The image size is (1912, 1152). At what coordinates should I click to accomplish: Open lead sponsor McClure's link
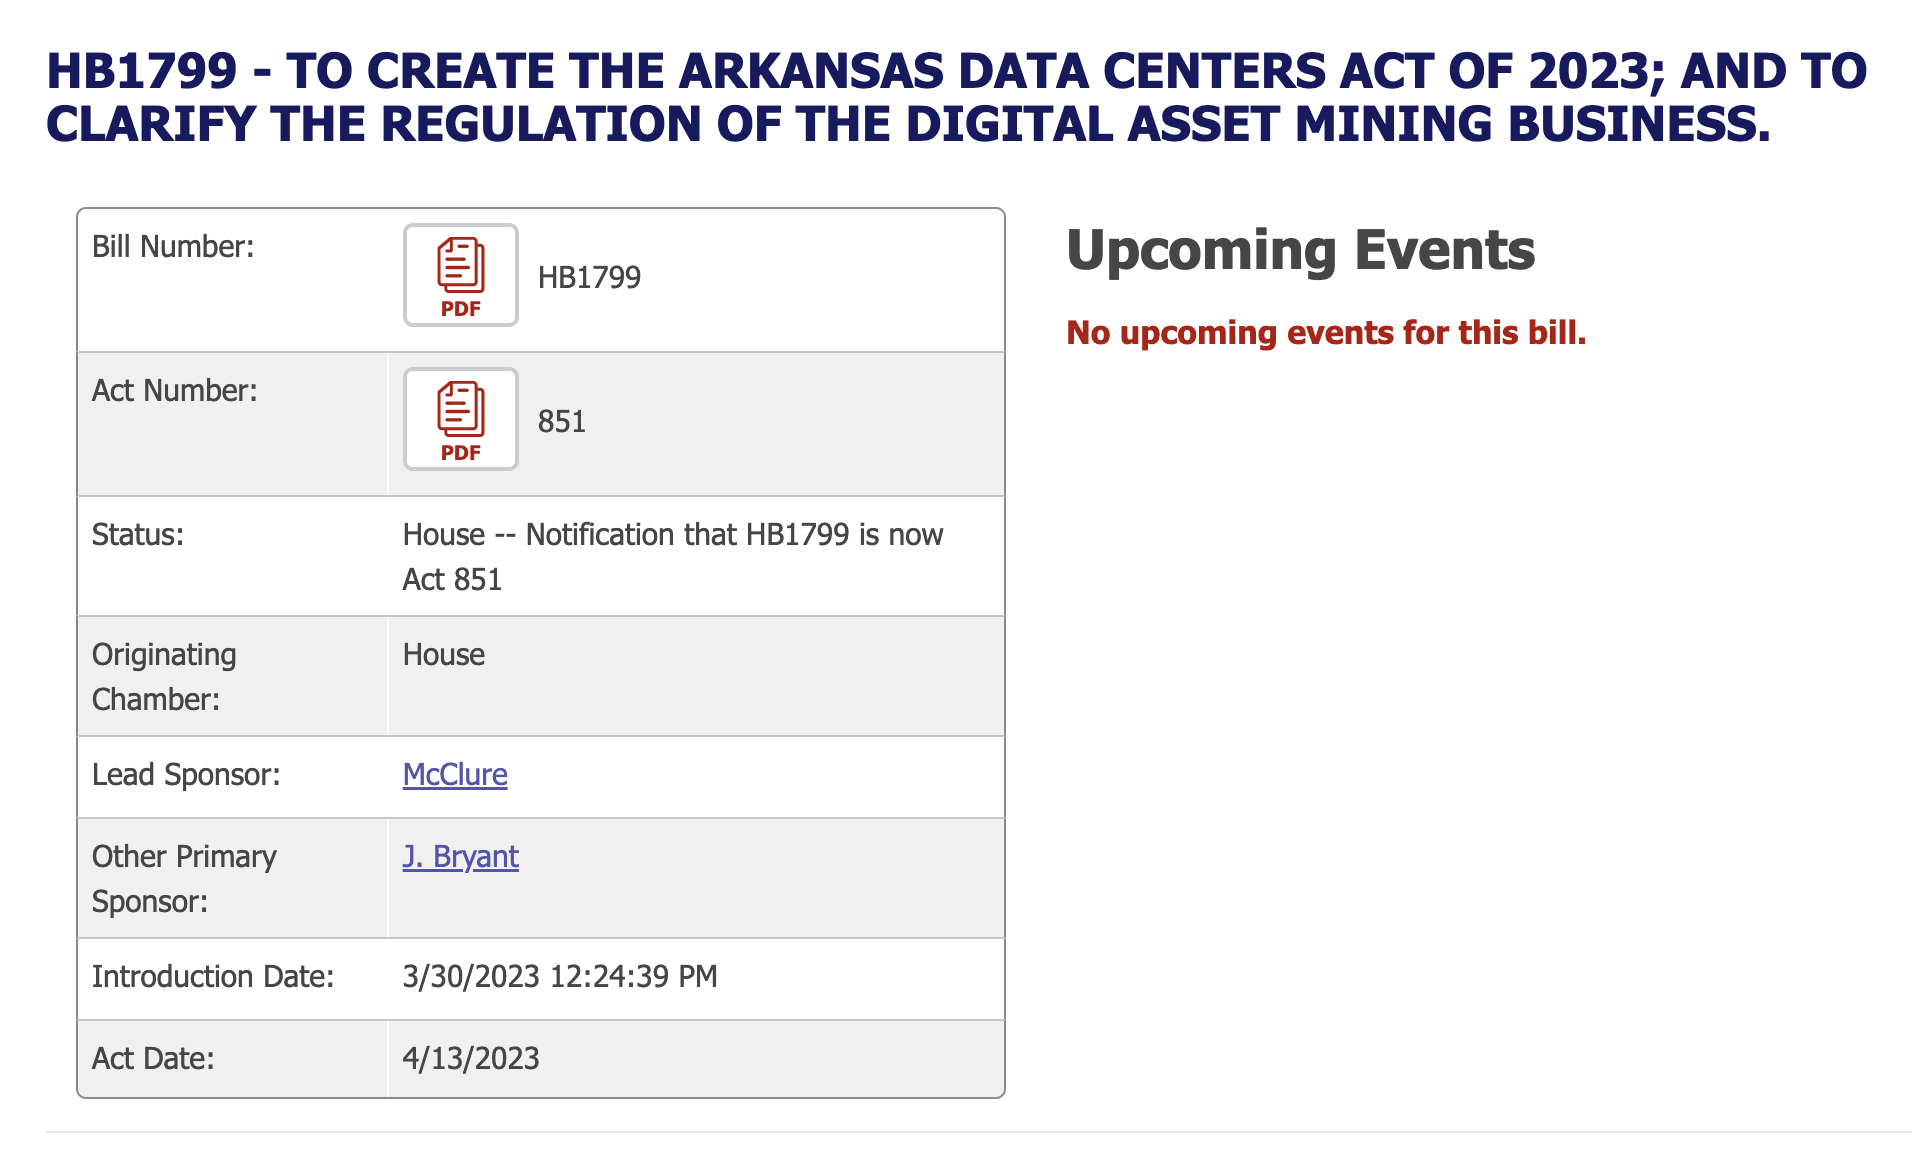455,775
